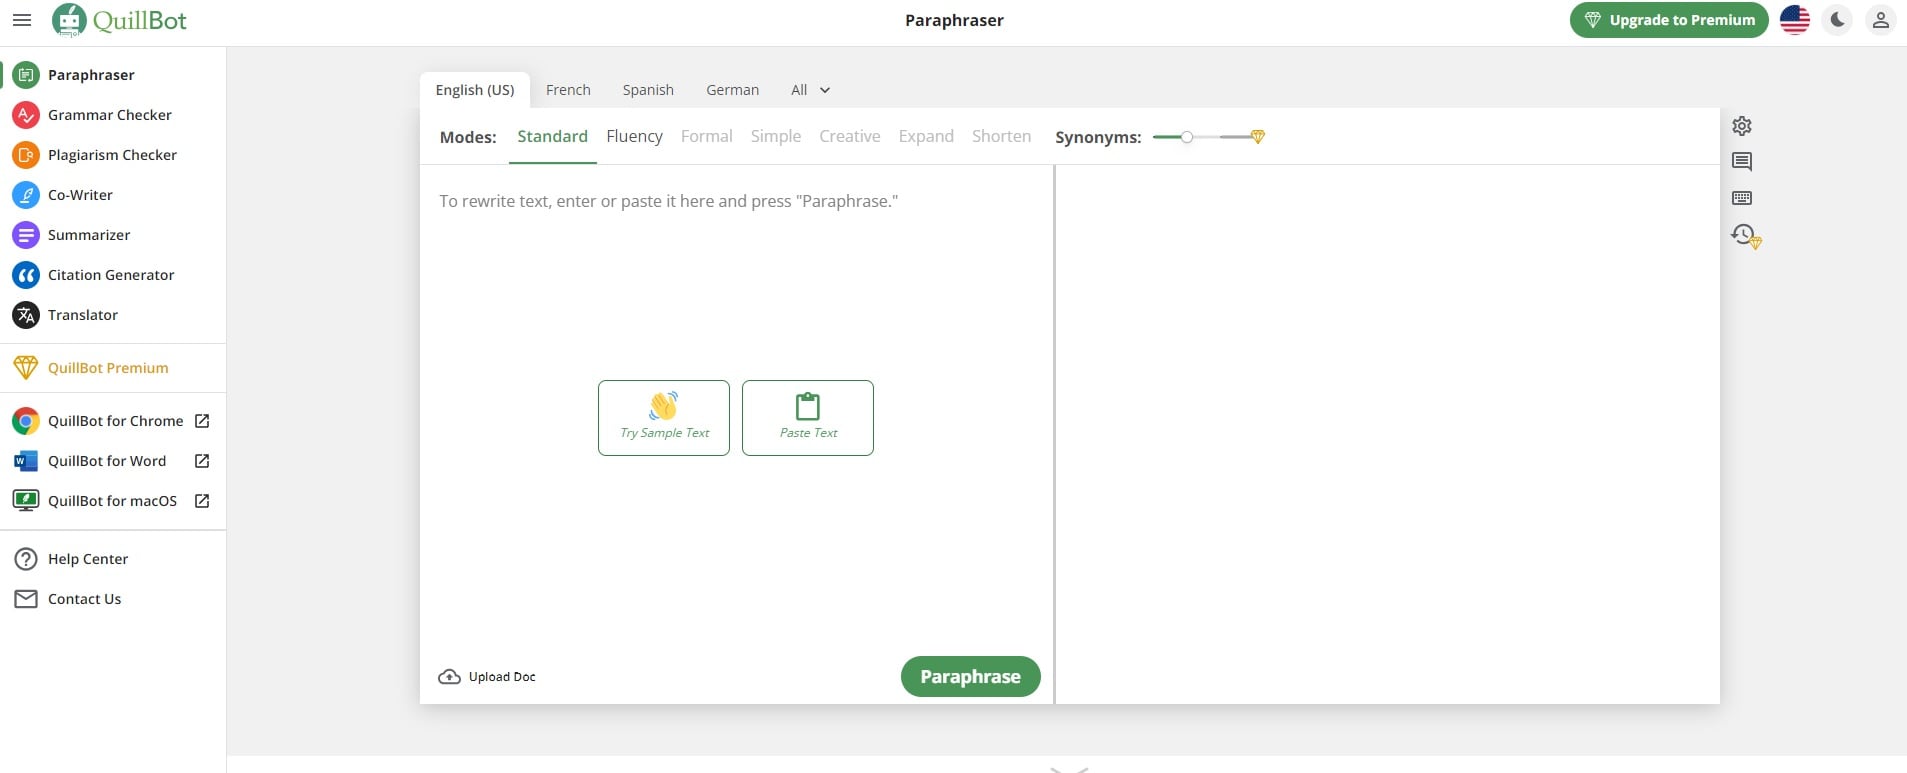Screen dimensions: 1907x773
Task: Open Grammar Checker from the sidebar
Action: click(x=109, y=115)
